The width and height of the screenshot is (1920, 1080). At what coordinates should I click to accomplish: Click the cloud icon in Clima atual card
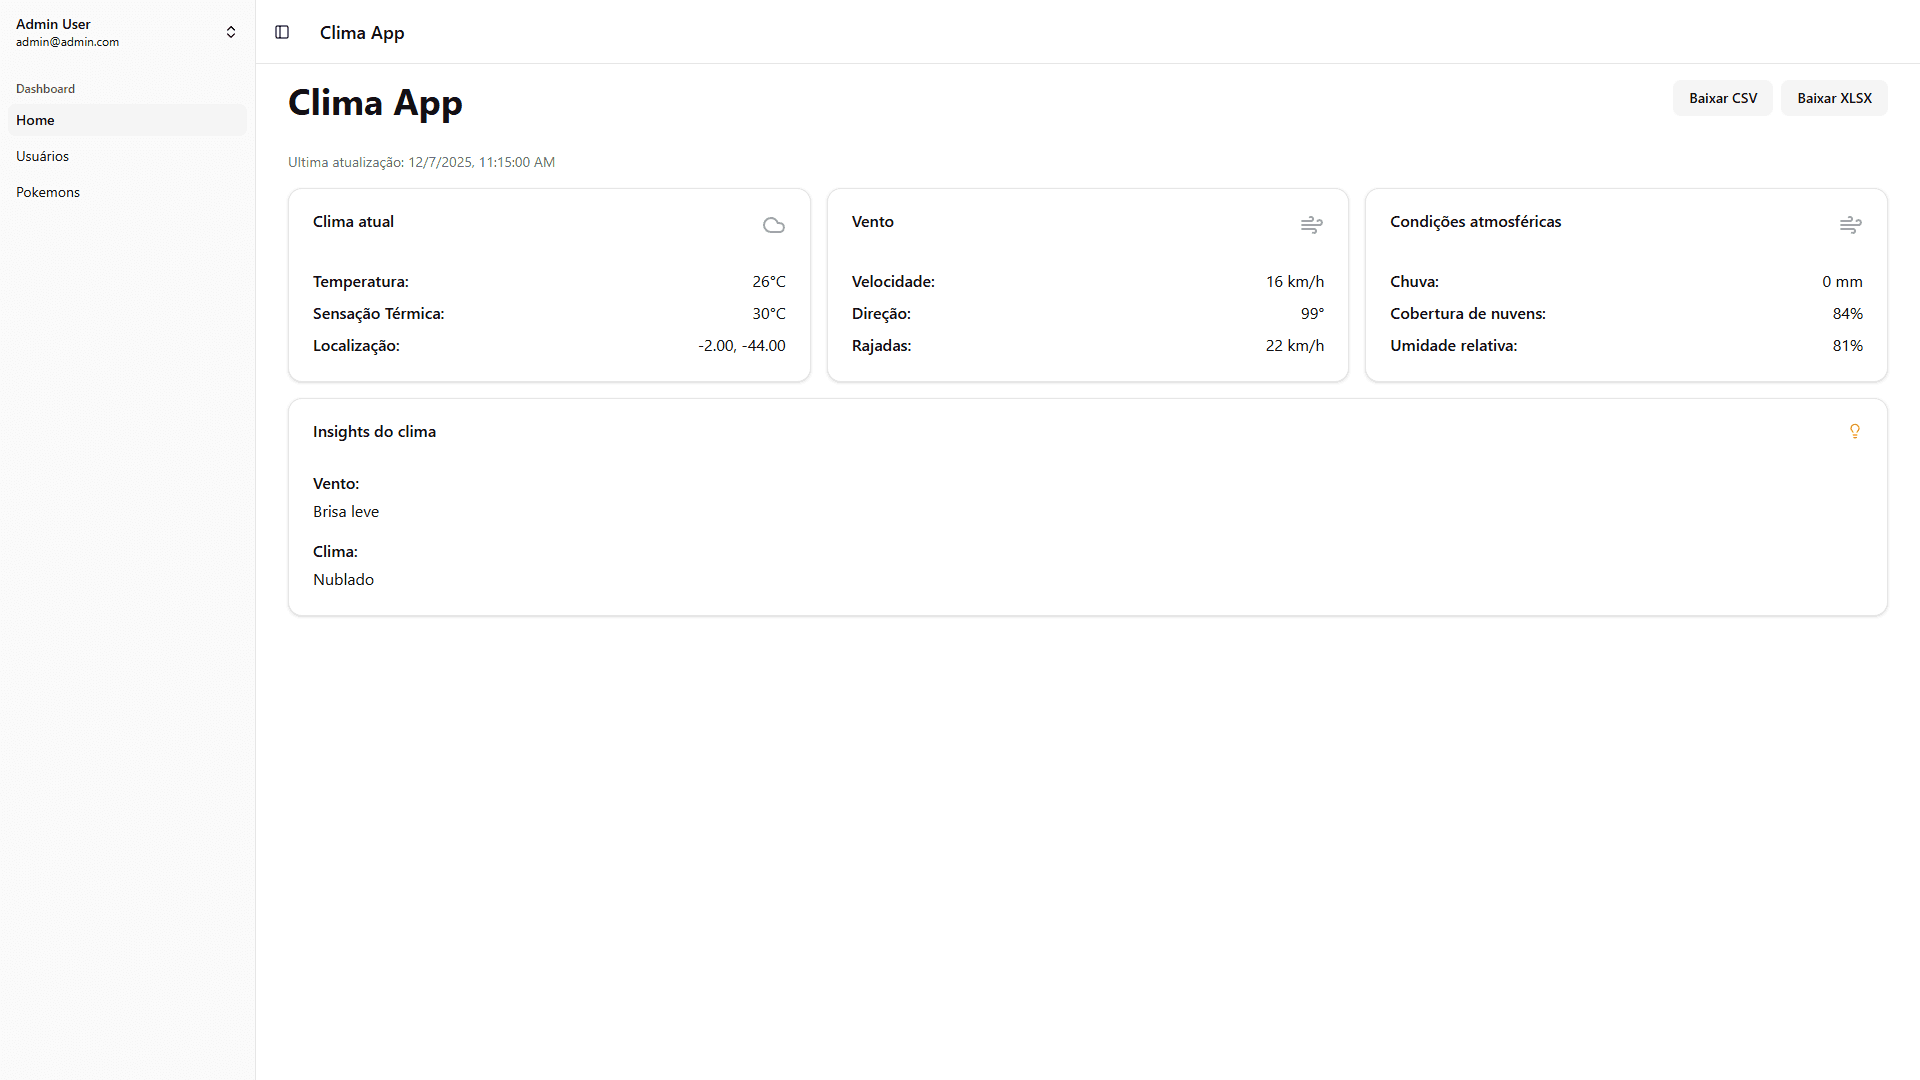773,225
